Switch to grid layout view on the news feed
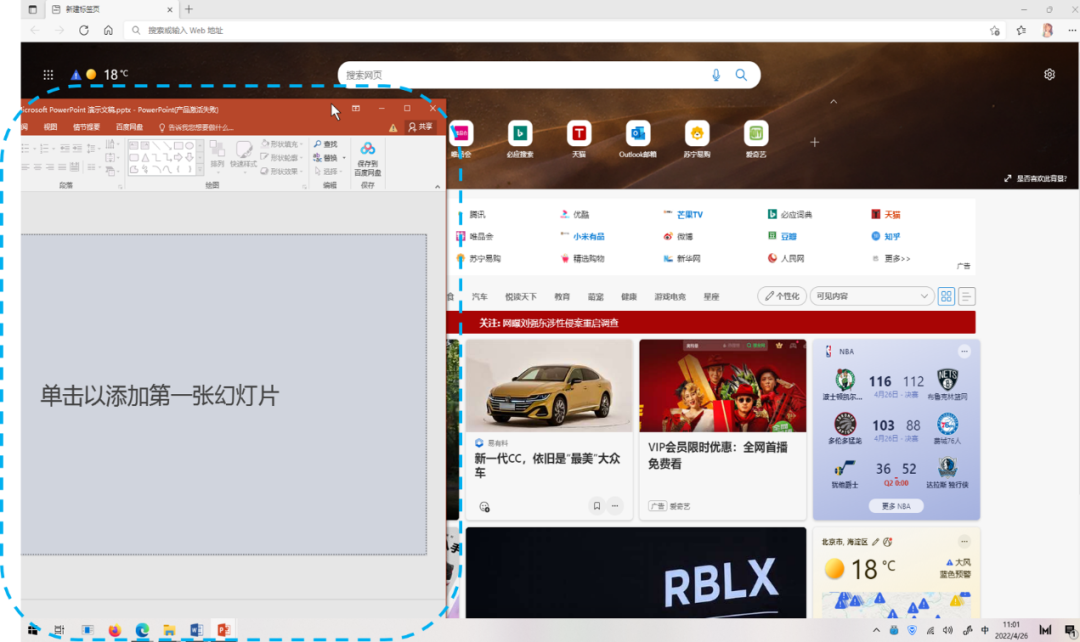1080x642 pixels. point(946,296)
